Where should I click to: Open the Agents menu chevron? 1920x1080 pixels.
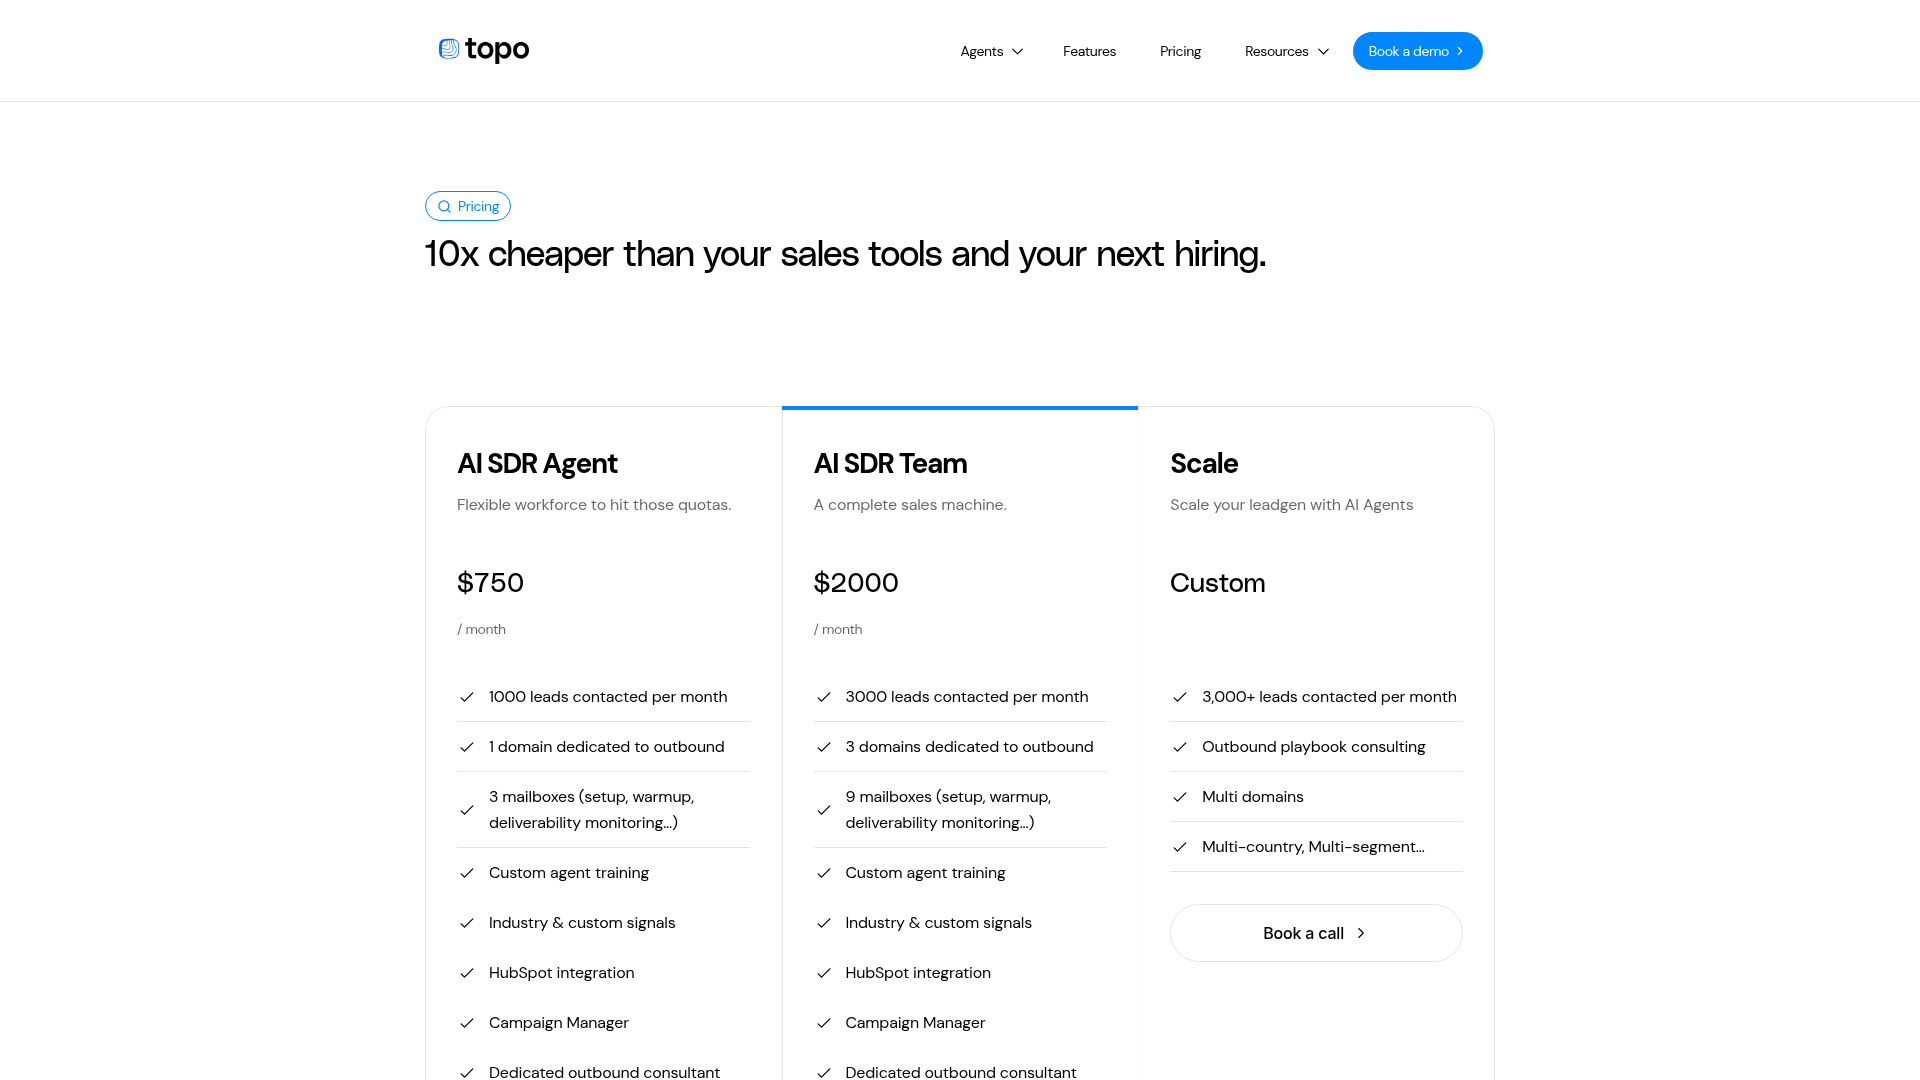point(1017,51)
